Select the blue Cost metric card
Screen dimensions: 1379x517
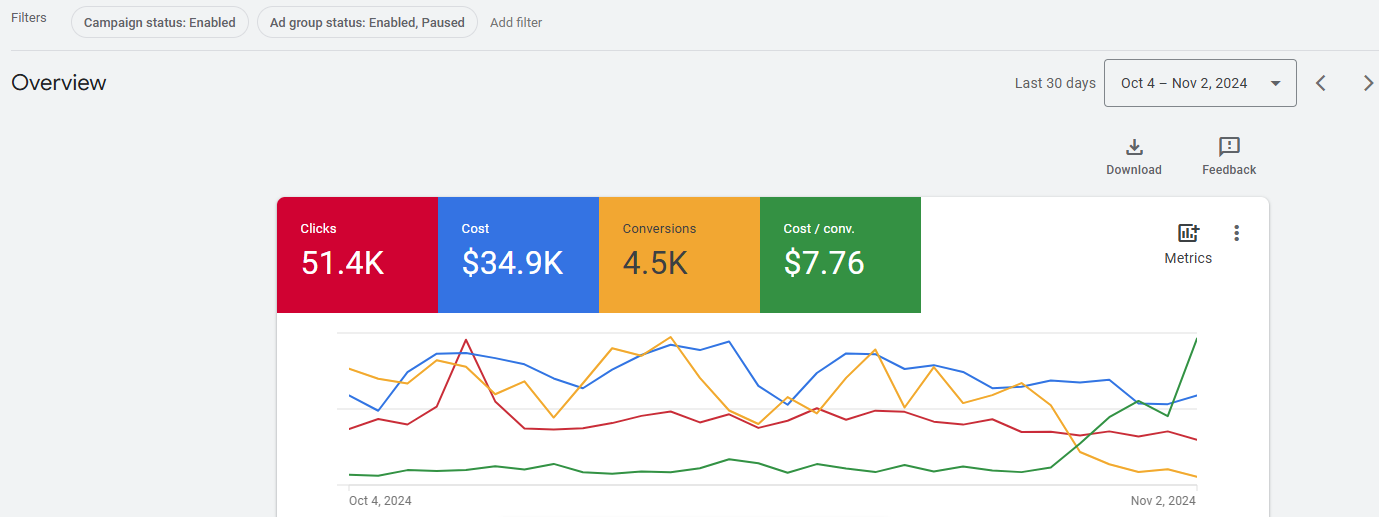click(x=518, y=255)
